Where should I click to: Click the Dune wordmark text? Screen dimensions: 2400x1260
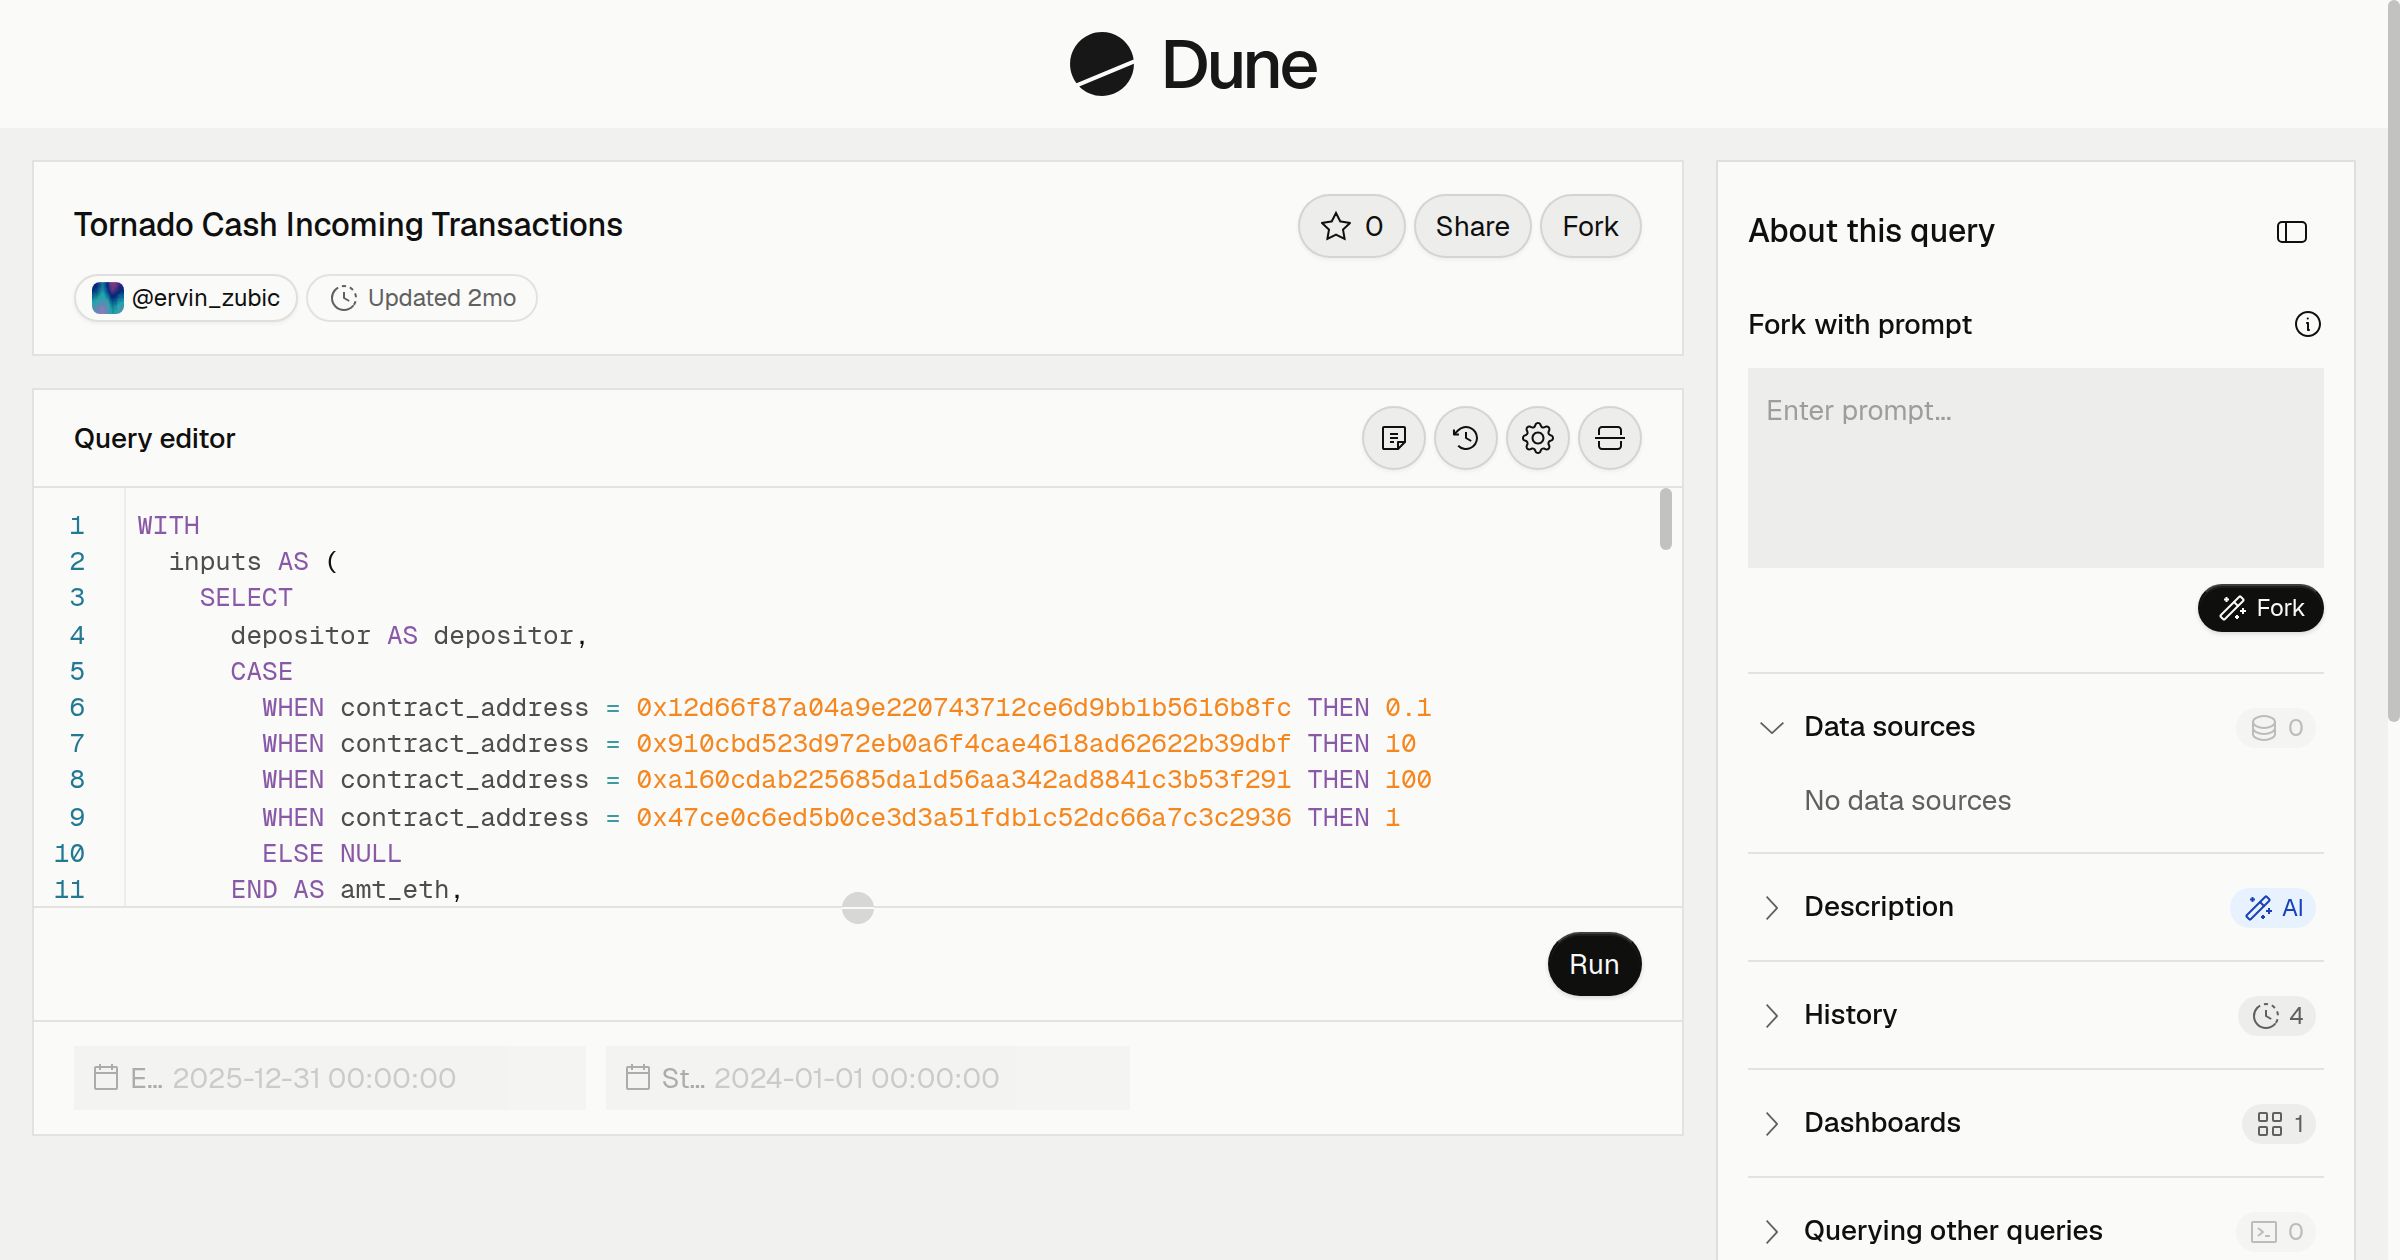pos(1240,65)
